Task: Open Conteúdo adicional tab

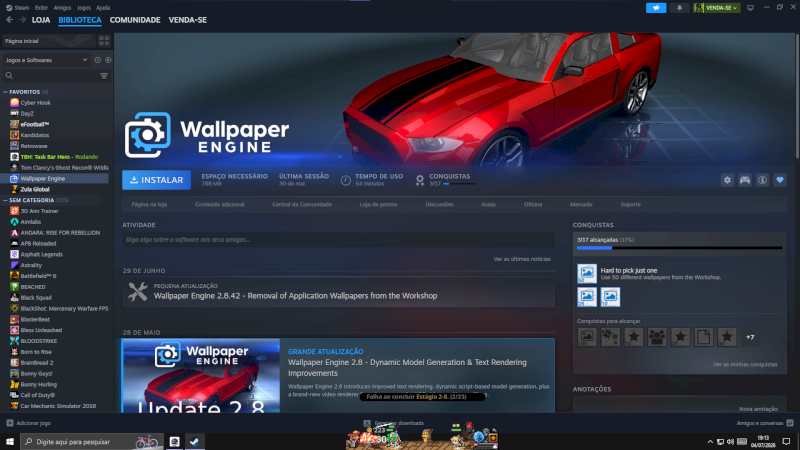Action: (x=219, y=204)
